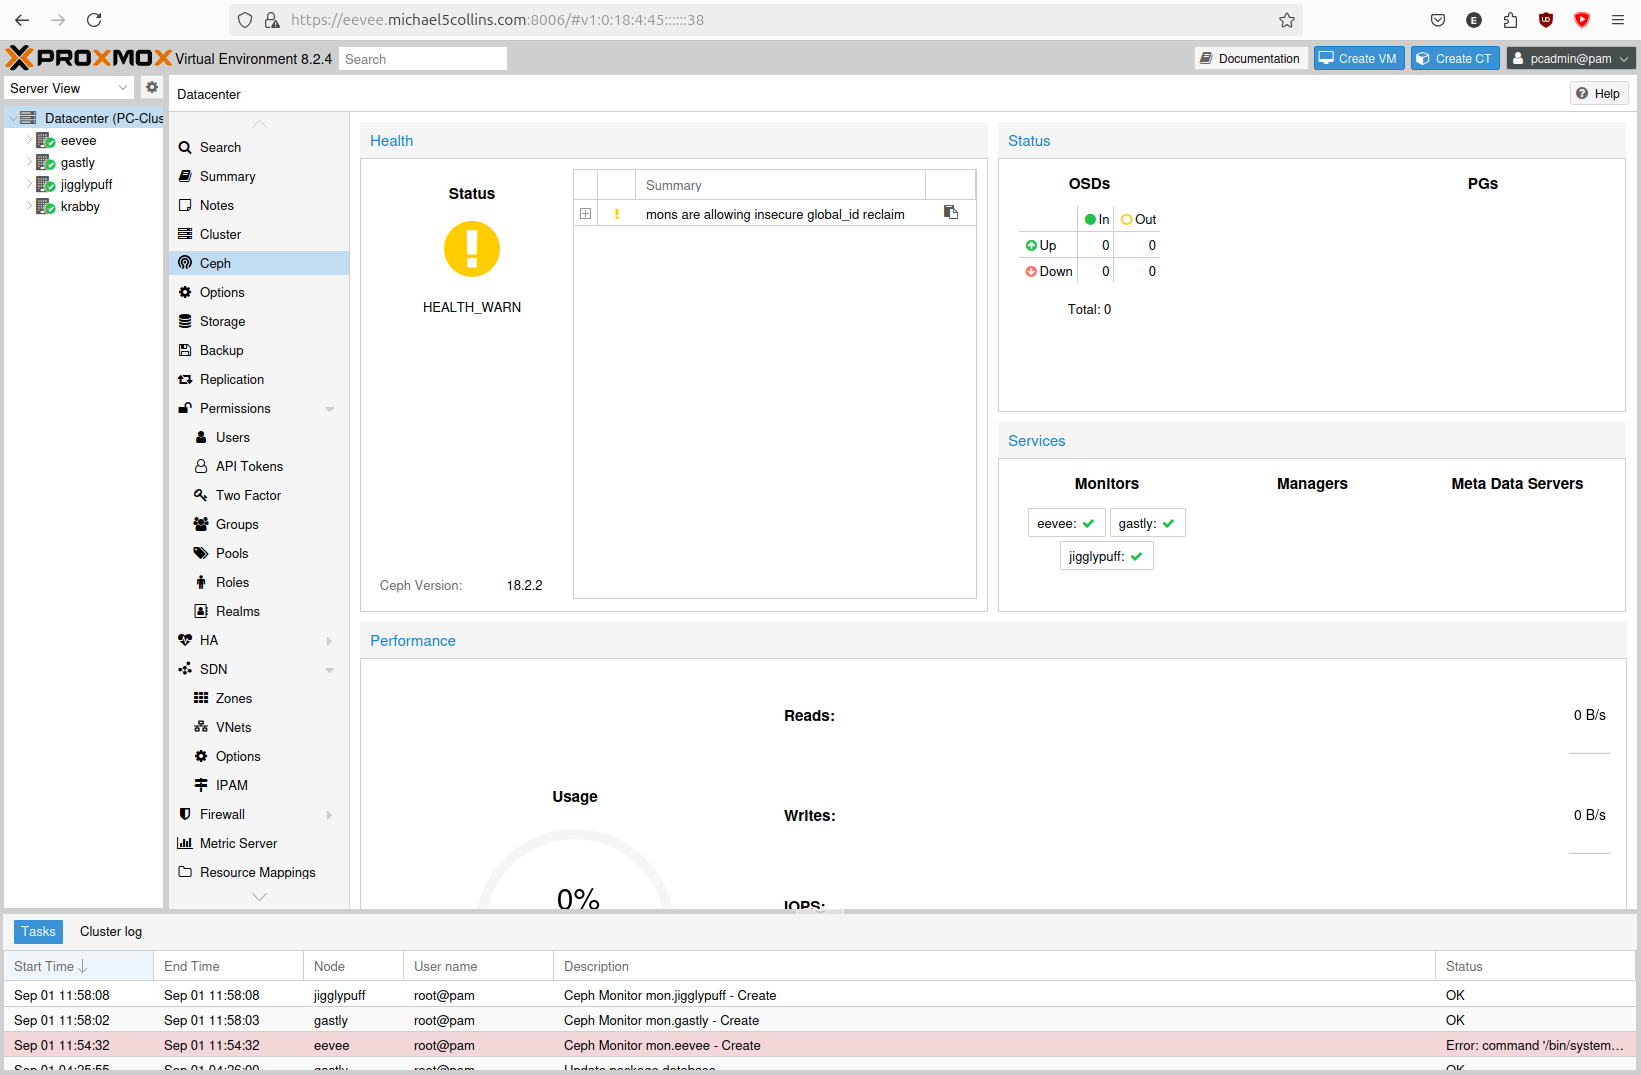The height and width of the screenshot is (1075, 1641).
Task: Click the Pocket save icon in toolbar
Action: [1438, 20]
